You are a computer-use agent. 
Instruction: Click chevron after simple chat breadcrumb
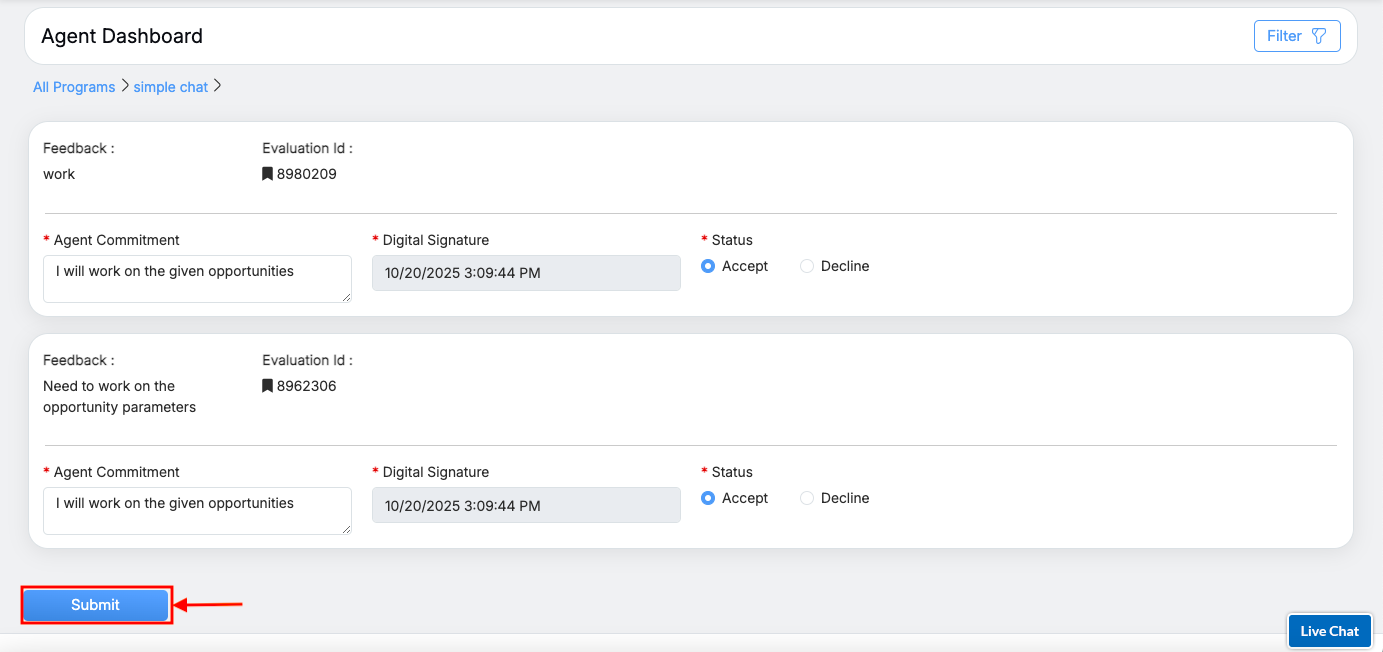tap(217, 86)
